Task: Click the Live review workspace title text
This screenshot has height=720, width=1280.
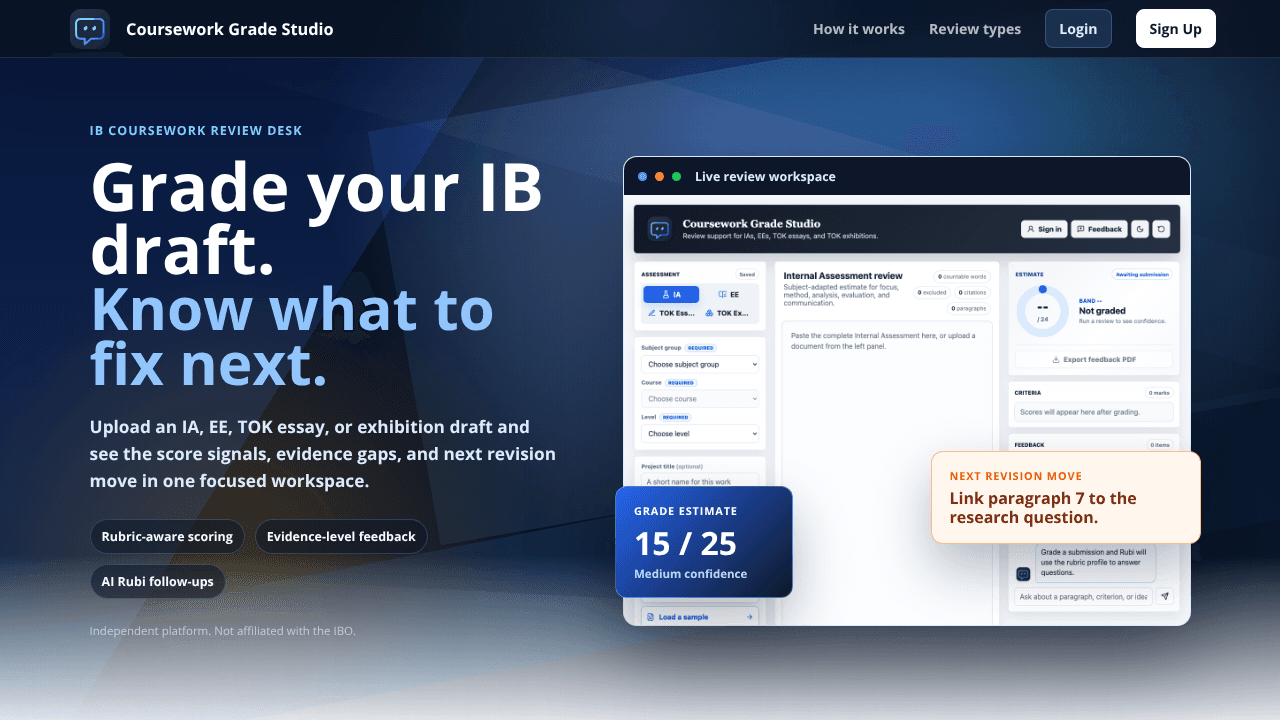Action: (765, 177)
